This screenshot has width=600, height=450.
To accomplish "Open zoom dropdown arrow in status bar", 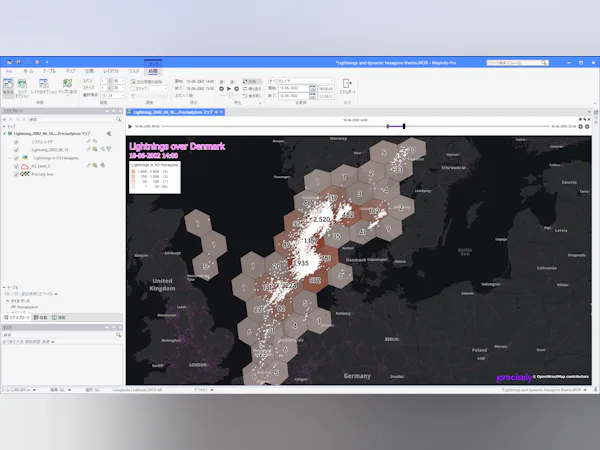I will [34, 390].
